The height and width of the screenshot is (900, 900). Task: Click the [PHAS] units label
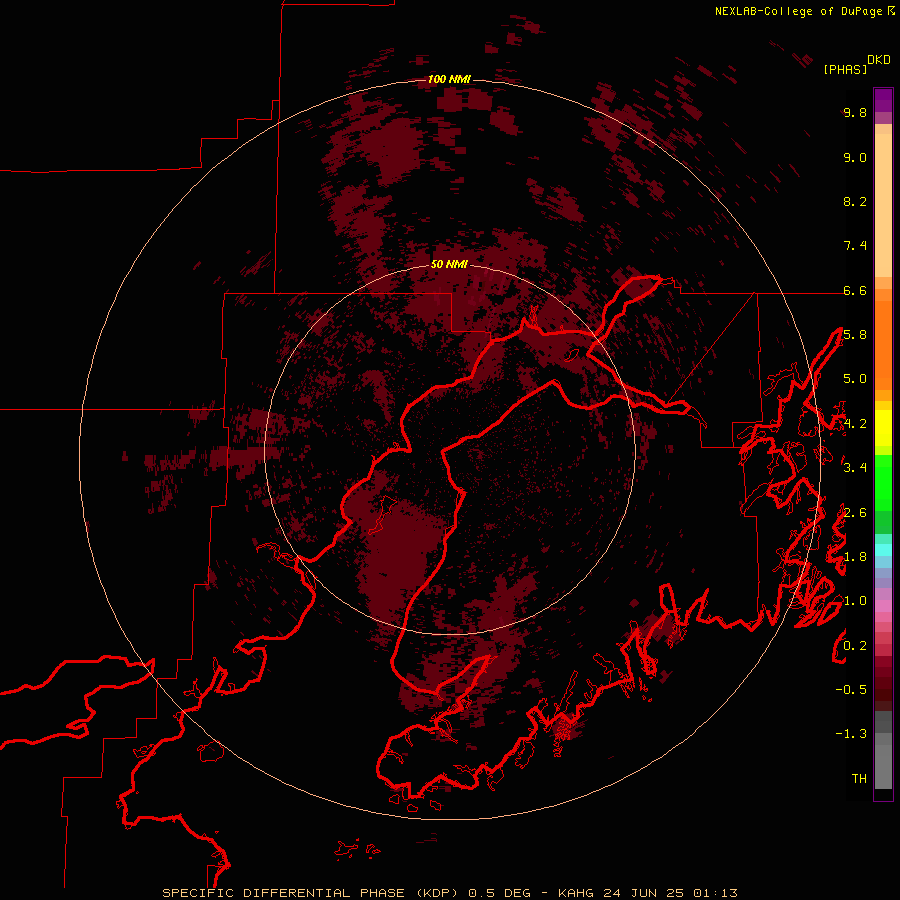coord(845,69)
